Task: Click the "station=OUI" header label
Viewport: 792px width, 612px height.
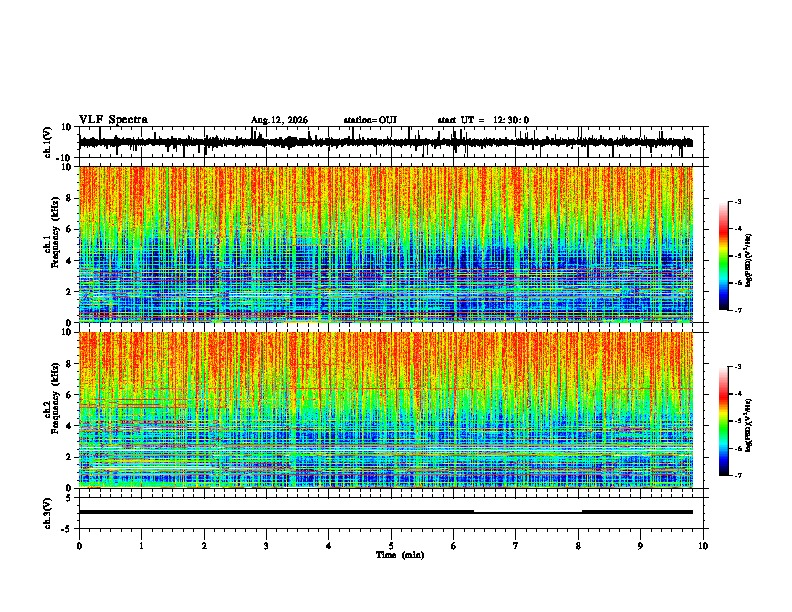Action: [x=370, y=120]
